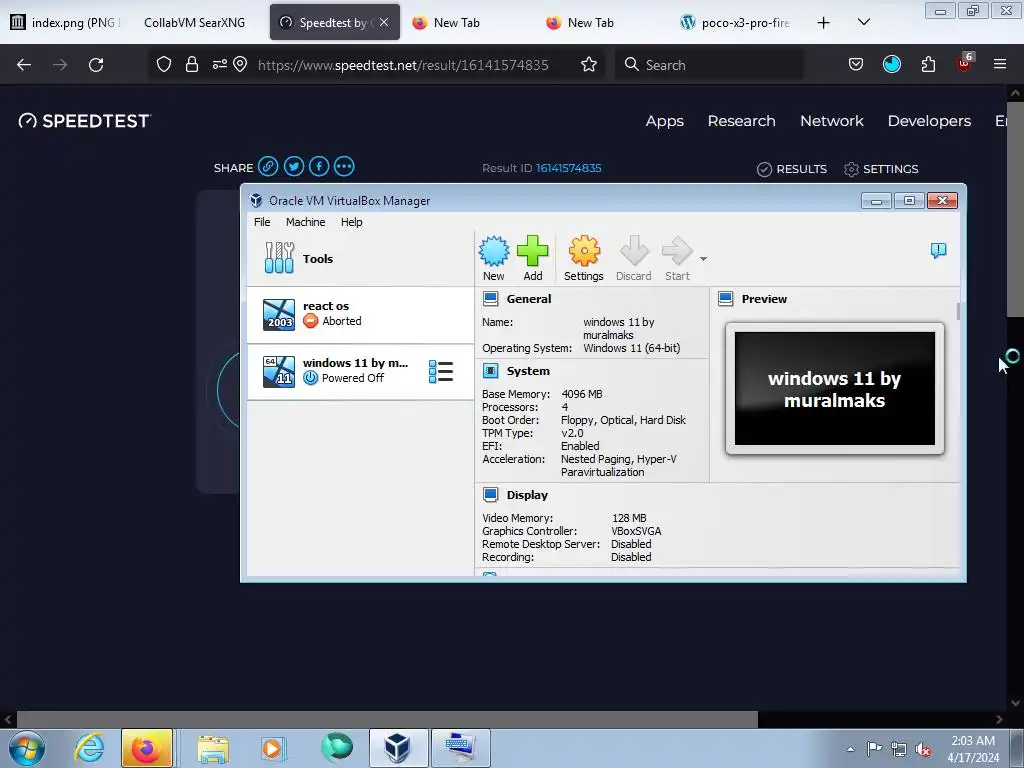Open Windows Explorer folder on taskbar
This screenshot has height=768, width=1024.
[213, 748]
